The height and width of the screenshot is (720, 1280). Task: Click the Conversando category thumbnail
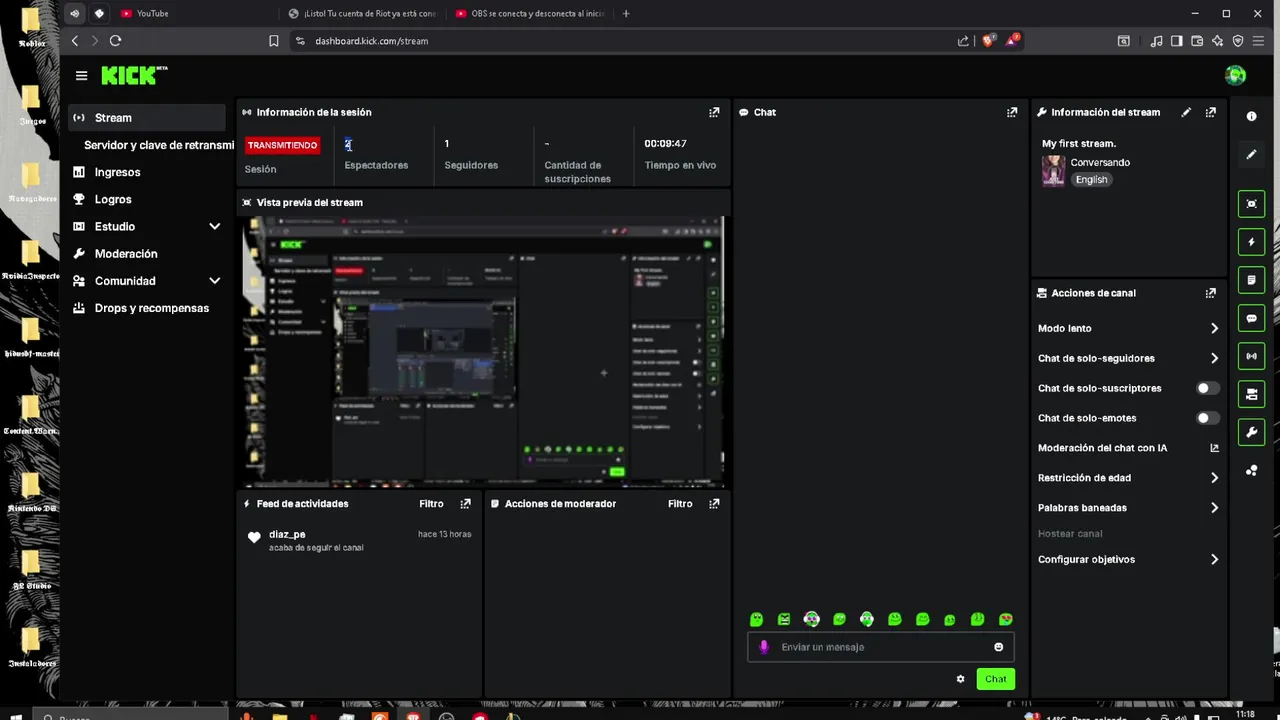1053,171
